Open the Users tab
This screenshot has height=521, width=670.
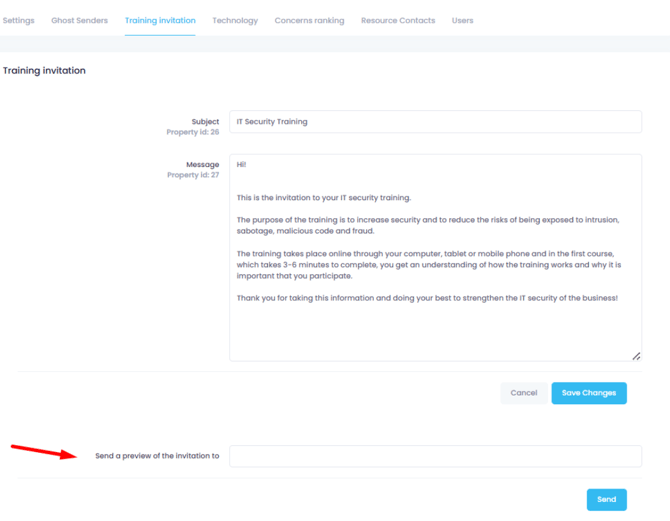pyautogui.click(x=462, y=20)
